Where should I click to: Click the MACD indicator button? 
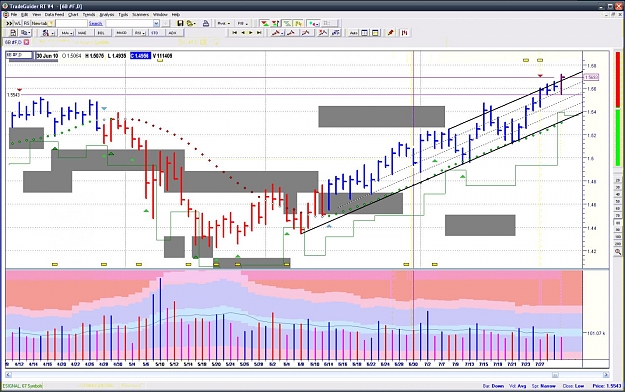point(122,33)
